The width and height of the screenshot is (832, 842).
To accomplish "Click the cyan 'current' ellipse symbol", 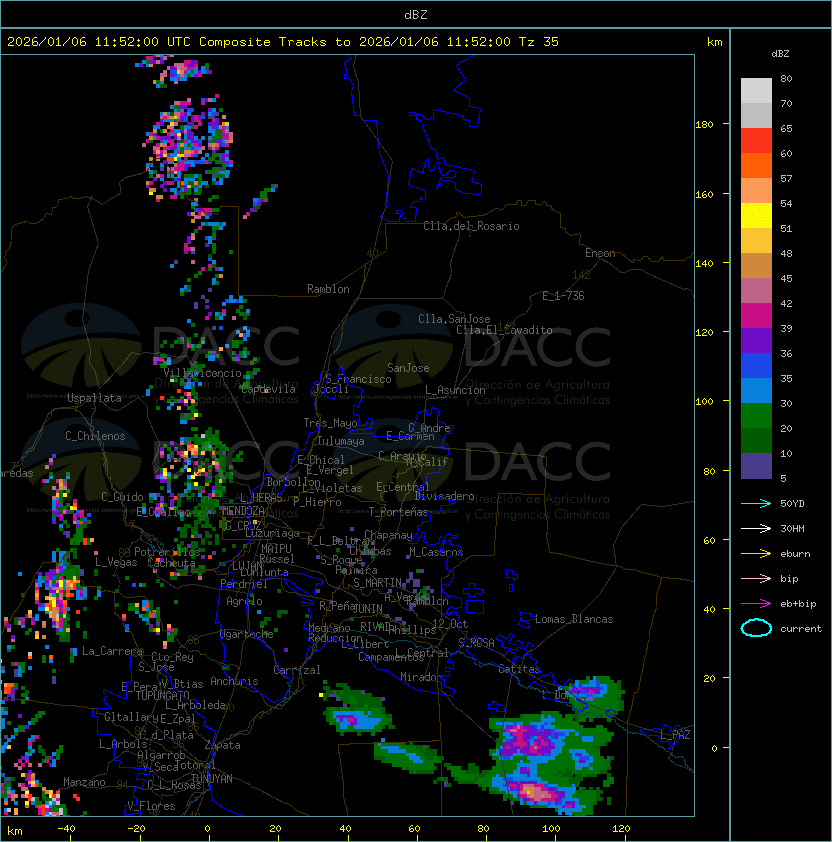I will pos(756,628).
